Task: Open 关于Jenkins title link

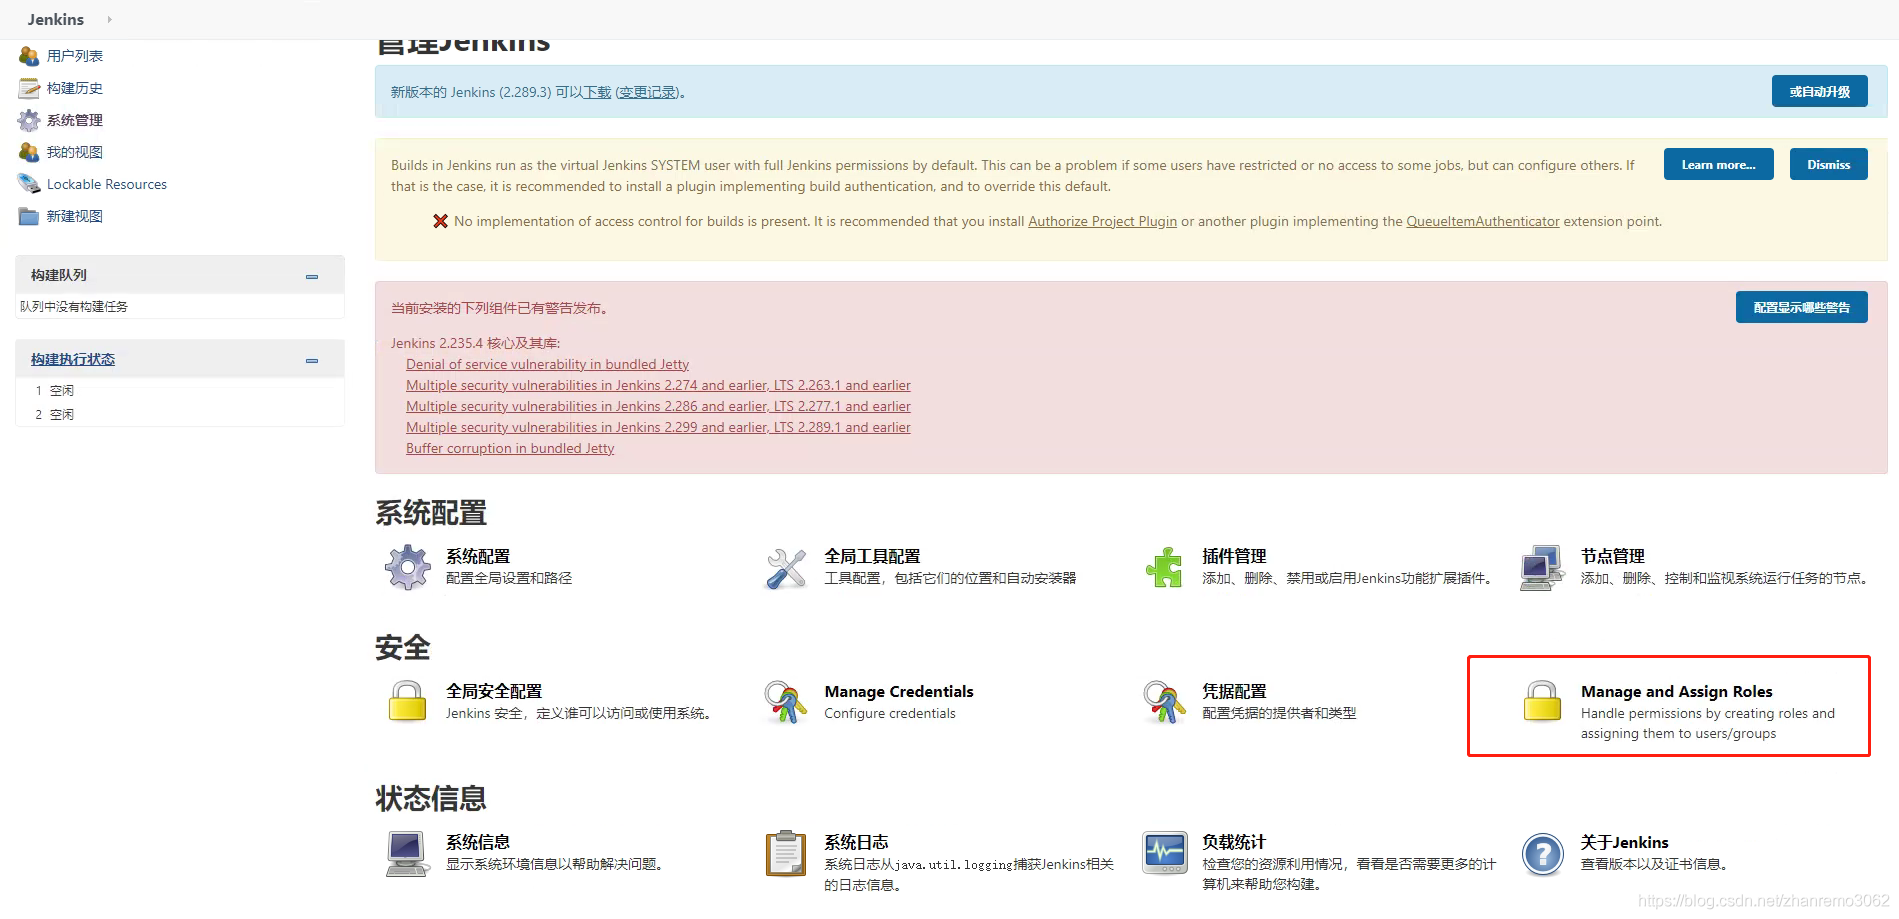Action: tap(1624, 842)
